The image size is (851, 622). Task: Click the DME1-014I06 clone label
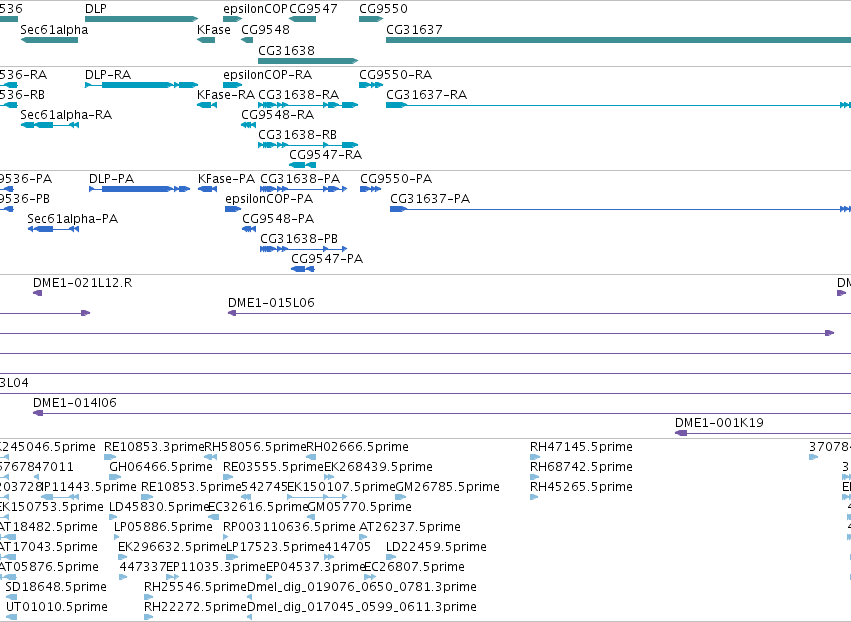[75, 403]
